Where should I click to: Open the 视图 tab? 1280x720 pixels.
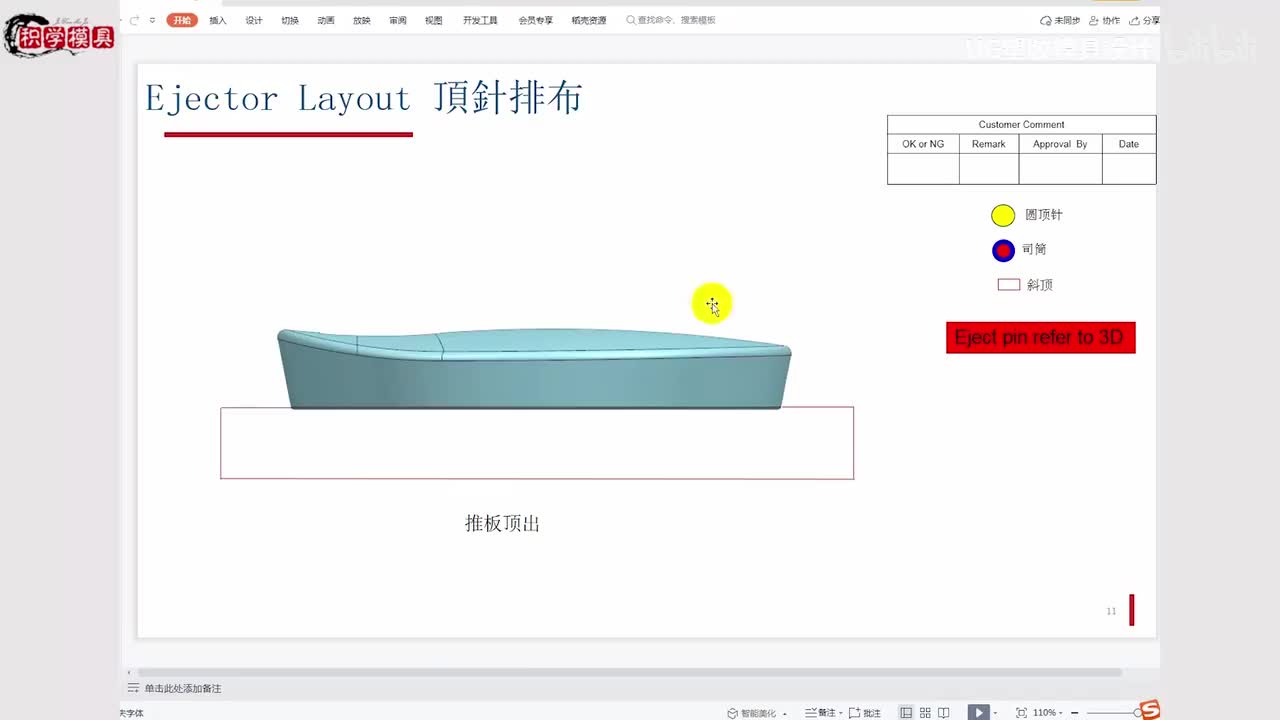(x=433, y=20)
